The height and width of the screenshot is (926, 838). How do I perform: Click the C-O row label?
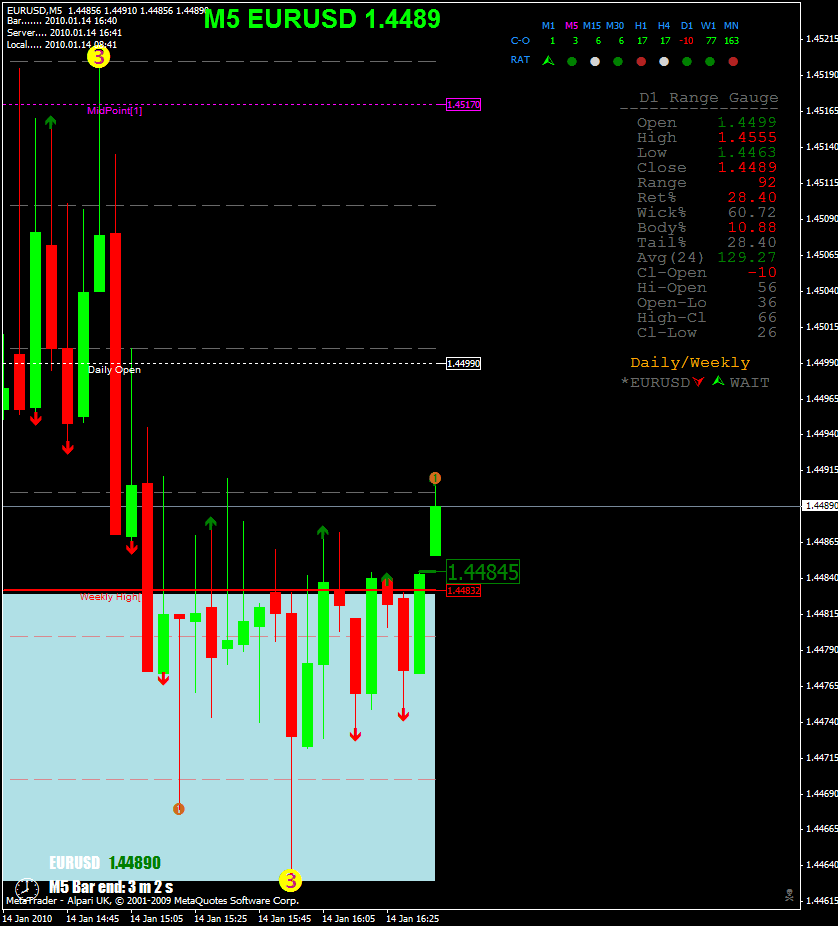coord(520,41)
